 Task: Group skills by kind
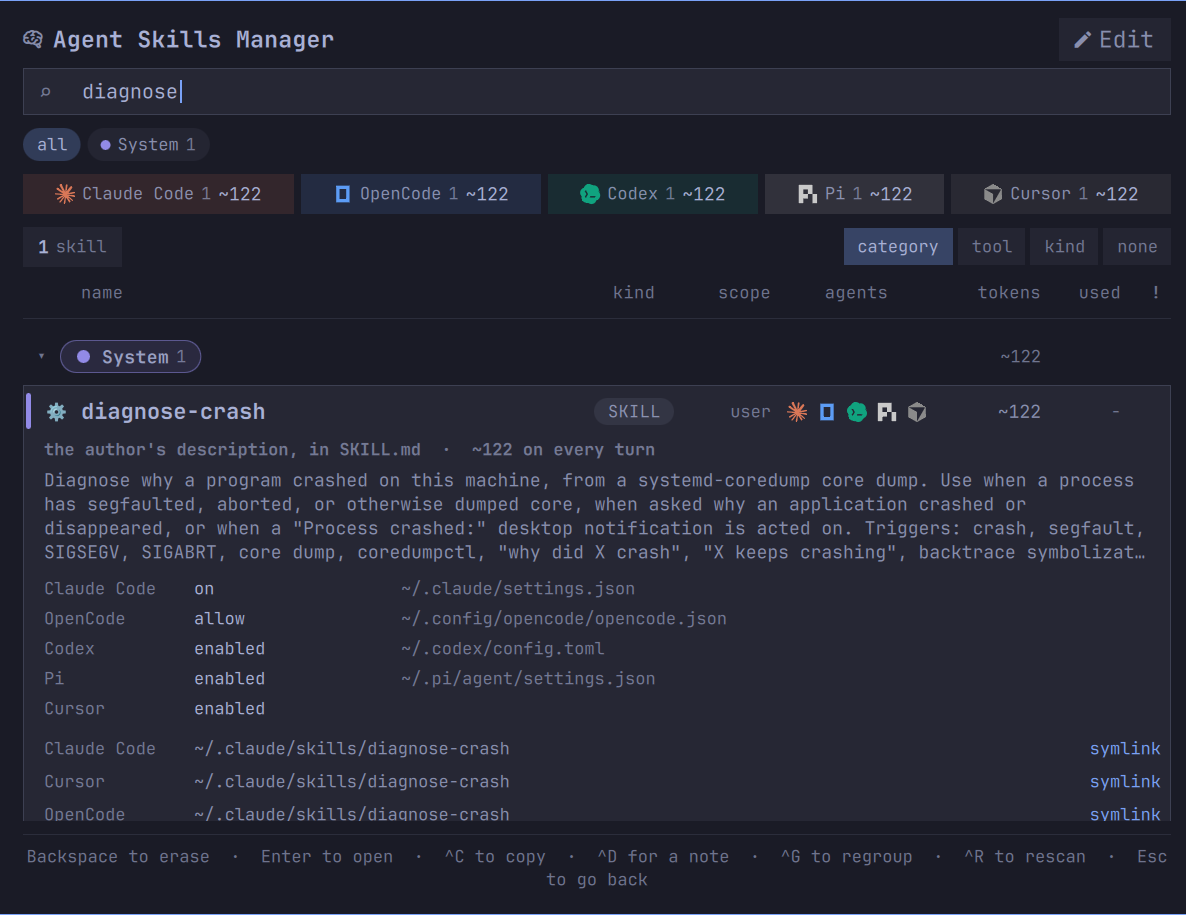click(x=1064, y=247)
